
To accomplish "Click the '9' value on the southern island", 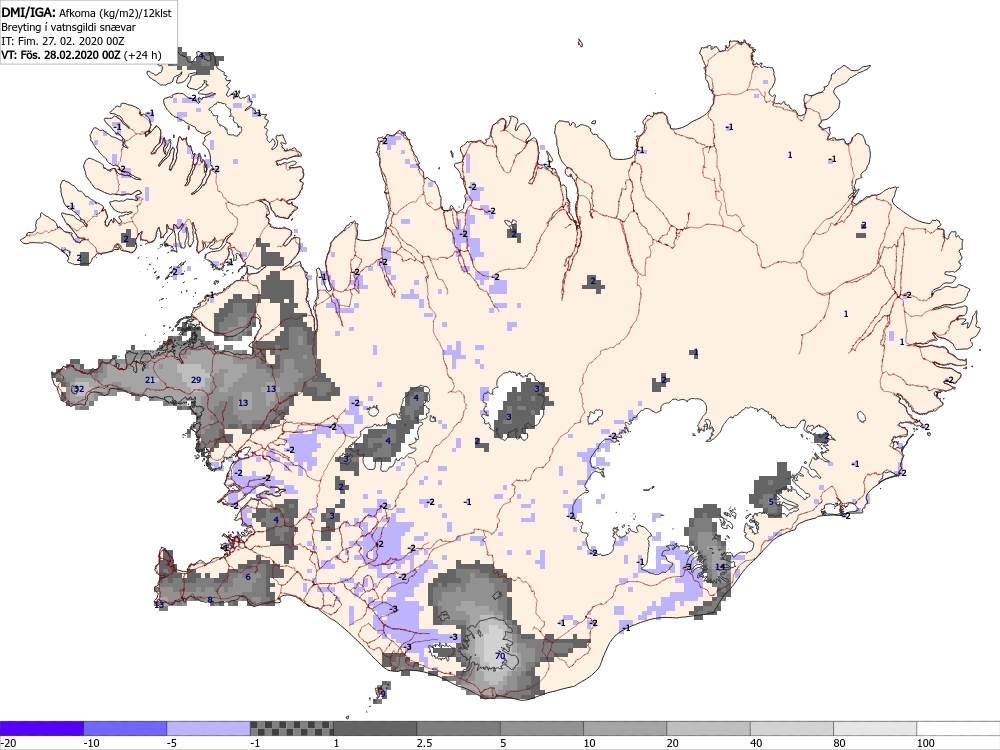I will tap(383, 695).
